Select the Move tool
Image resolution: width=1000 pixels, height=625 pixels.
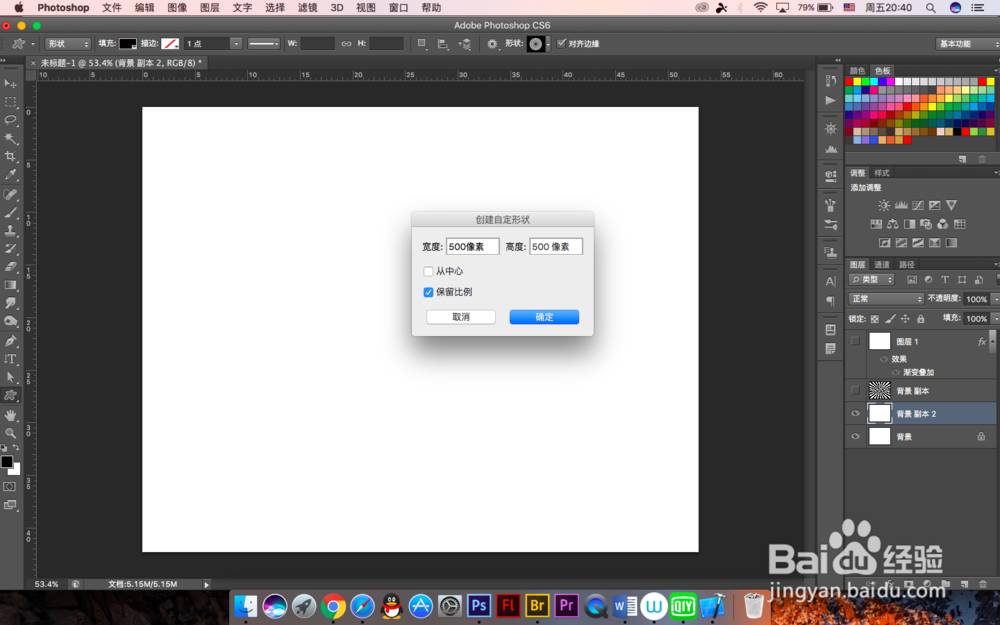point(10,84)
